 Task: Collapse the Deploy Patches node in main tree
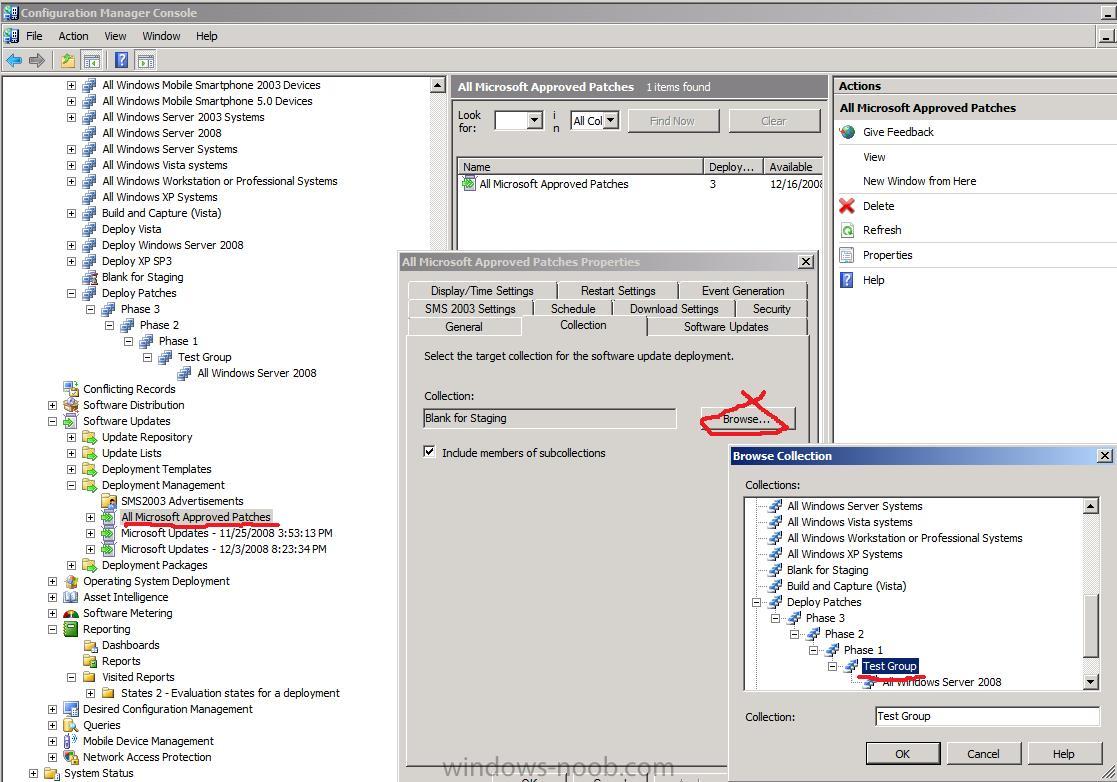pyautogui.click(x=71, y=293)
